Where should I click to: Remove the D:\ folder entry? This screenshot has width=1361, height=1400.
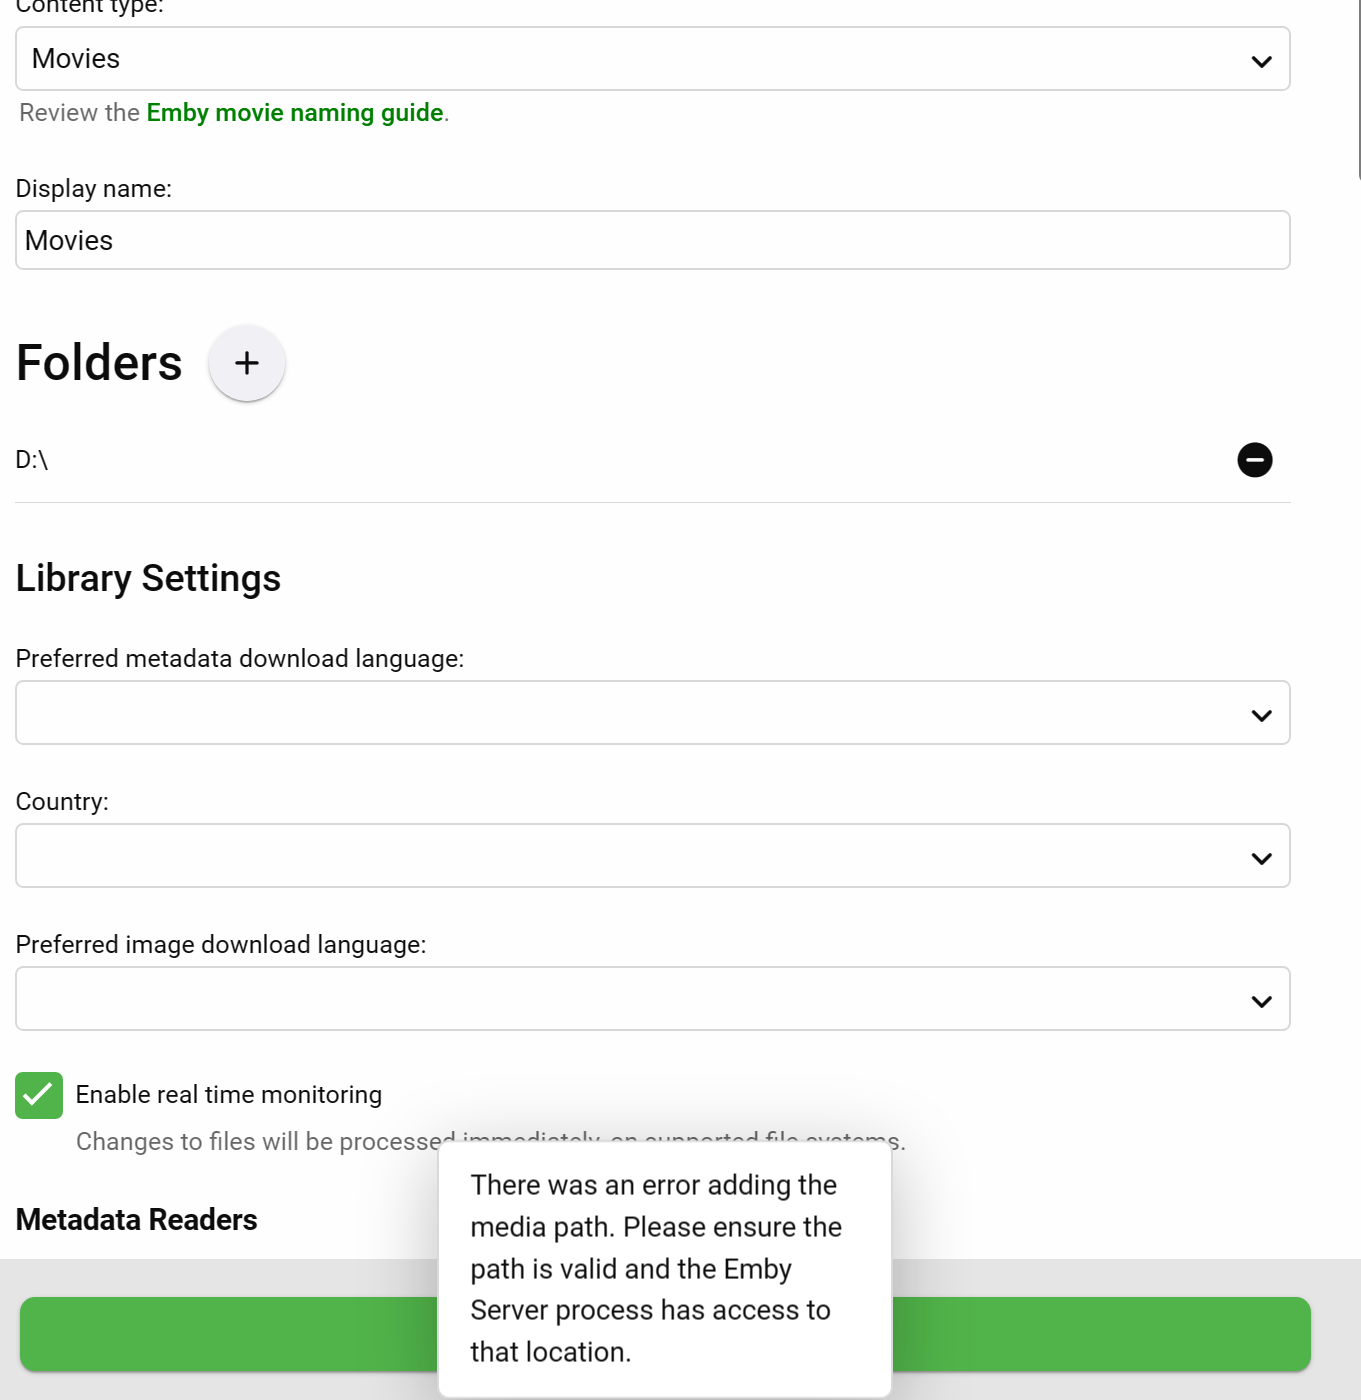[x=1254, y=460]
